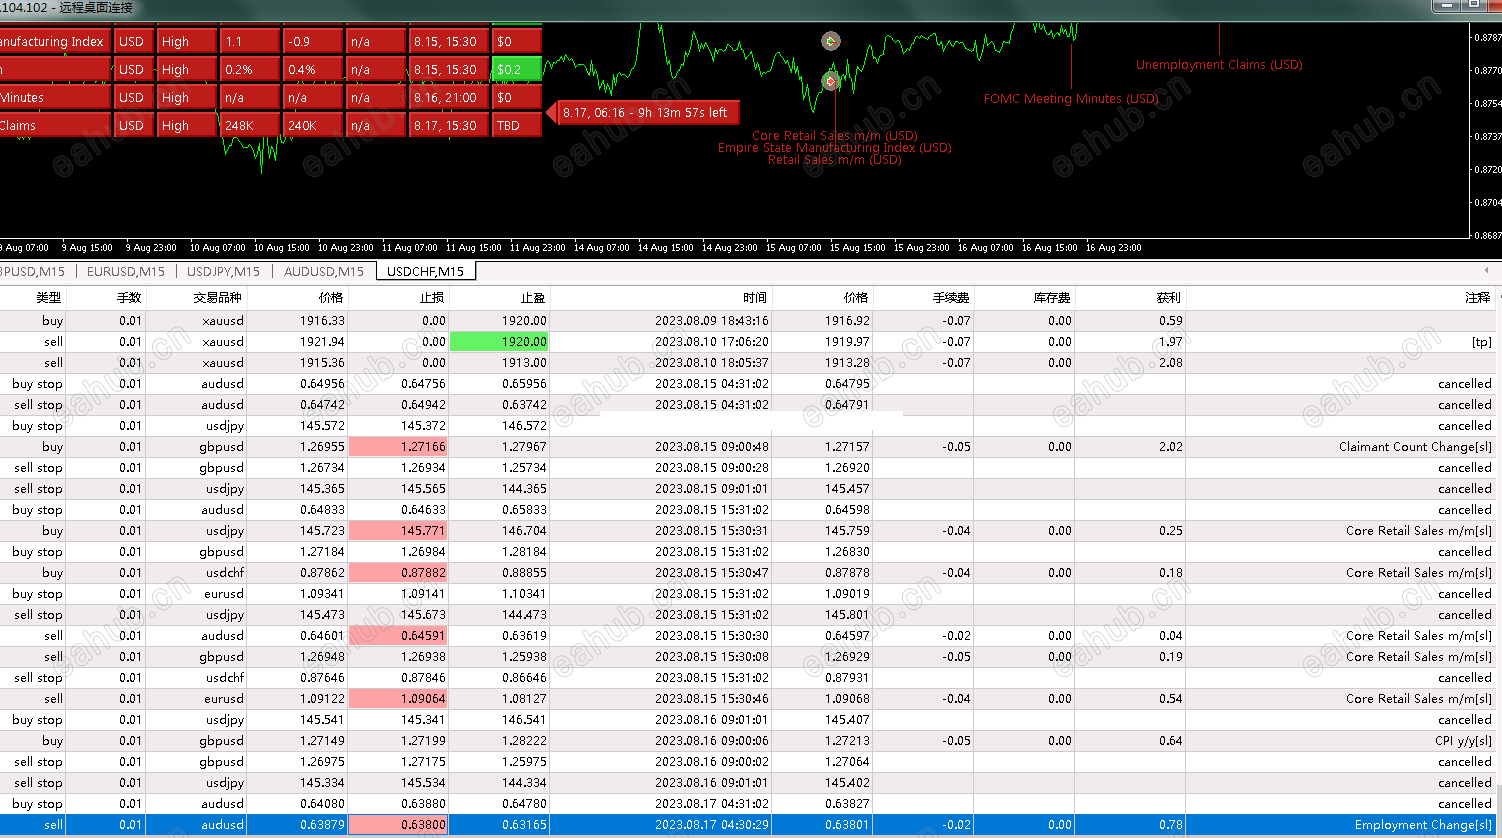Click the 0.87646 price in usdchf sell stop row
This screenshot has width=1502, height=838.
322,677
